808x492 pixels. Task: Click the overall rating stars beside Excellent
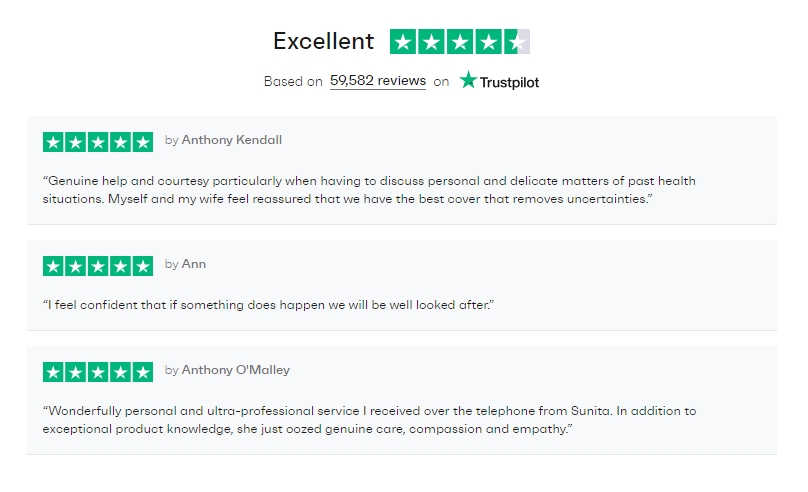click(x=460, y=41)
